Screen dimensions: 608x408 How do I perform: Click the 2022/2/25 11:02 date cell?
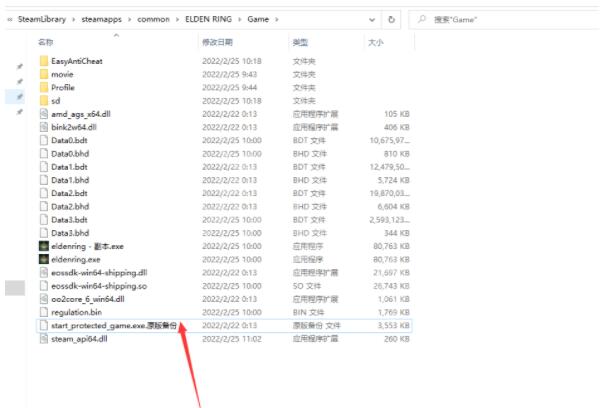click(232, 339)
